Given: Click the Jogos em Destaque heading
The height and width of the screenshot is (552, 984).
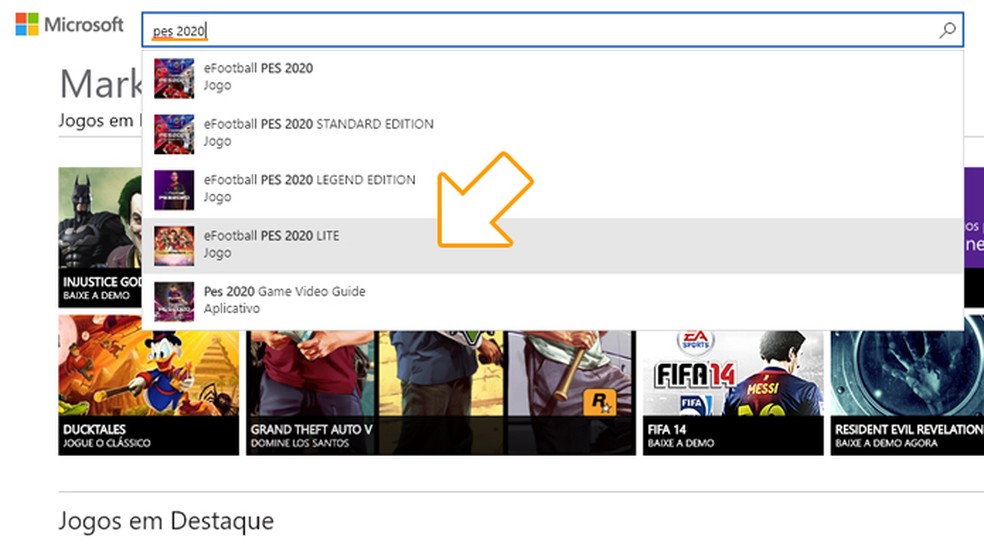Looking at the screenshot, I should (166, 521).
